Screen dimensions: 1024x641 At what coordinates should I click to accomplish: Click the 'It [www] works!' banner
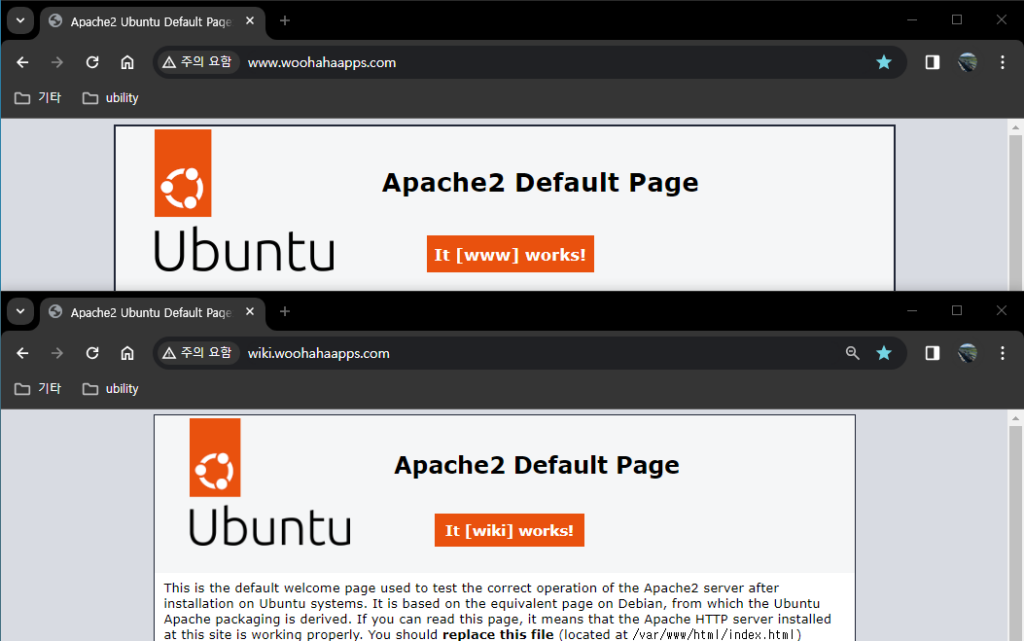pos(510,254)
